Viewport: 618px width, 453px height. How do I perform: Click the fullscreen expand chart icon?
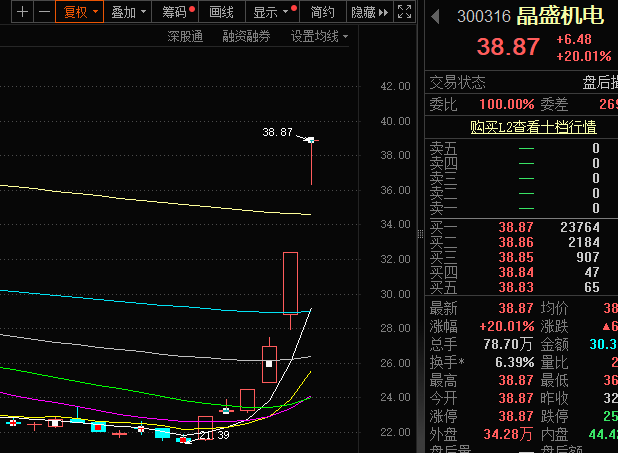click(x=404, y=12)
